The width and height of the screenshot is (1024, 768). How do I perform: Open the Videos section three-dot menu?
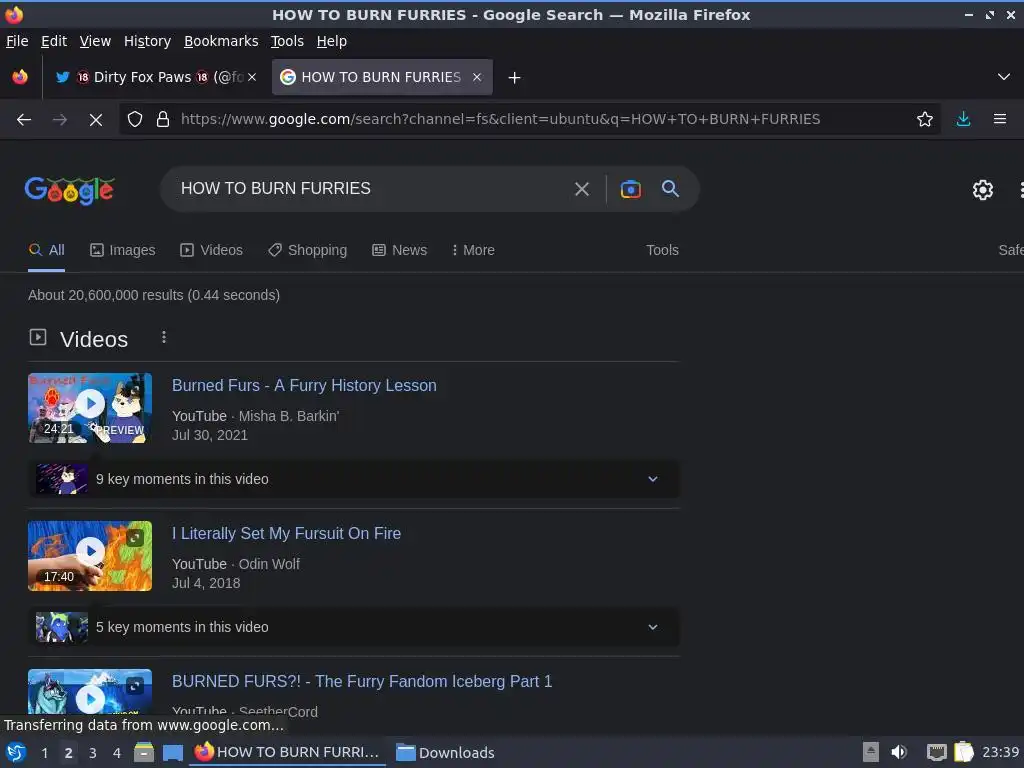(163, 338)
